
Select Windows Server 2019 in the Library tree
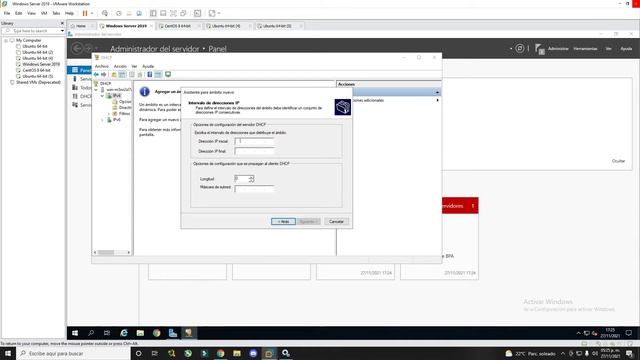[41, 64]
